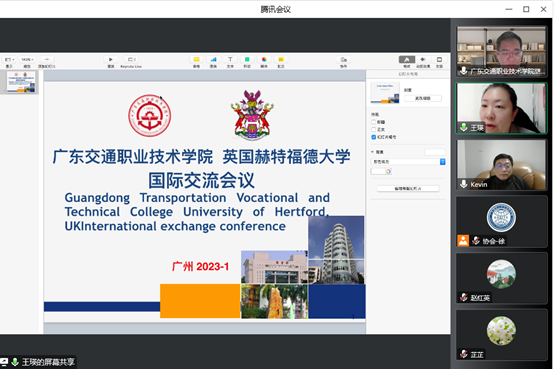This screenshot has width=554, height=369.
Task: Click the microphone icon on top participant tile
Action: coord(464,71)
